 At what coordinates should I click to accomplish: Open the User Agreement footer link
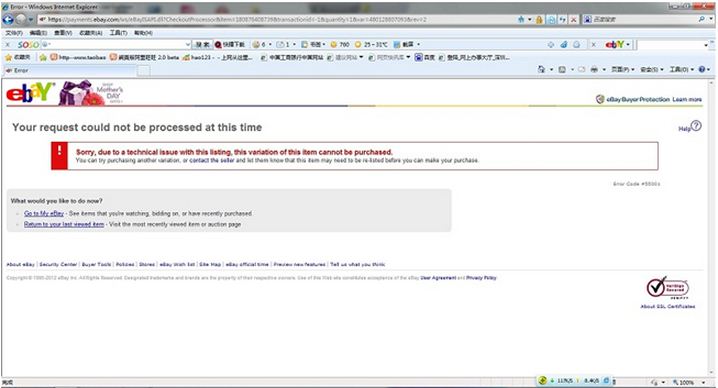click(x=438, y=278)
